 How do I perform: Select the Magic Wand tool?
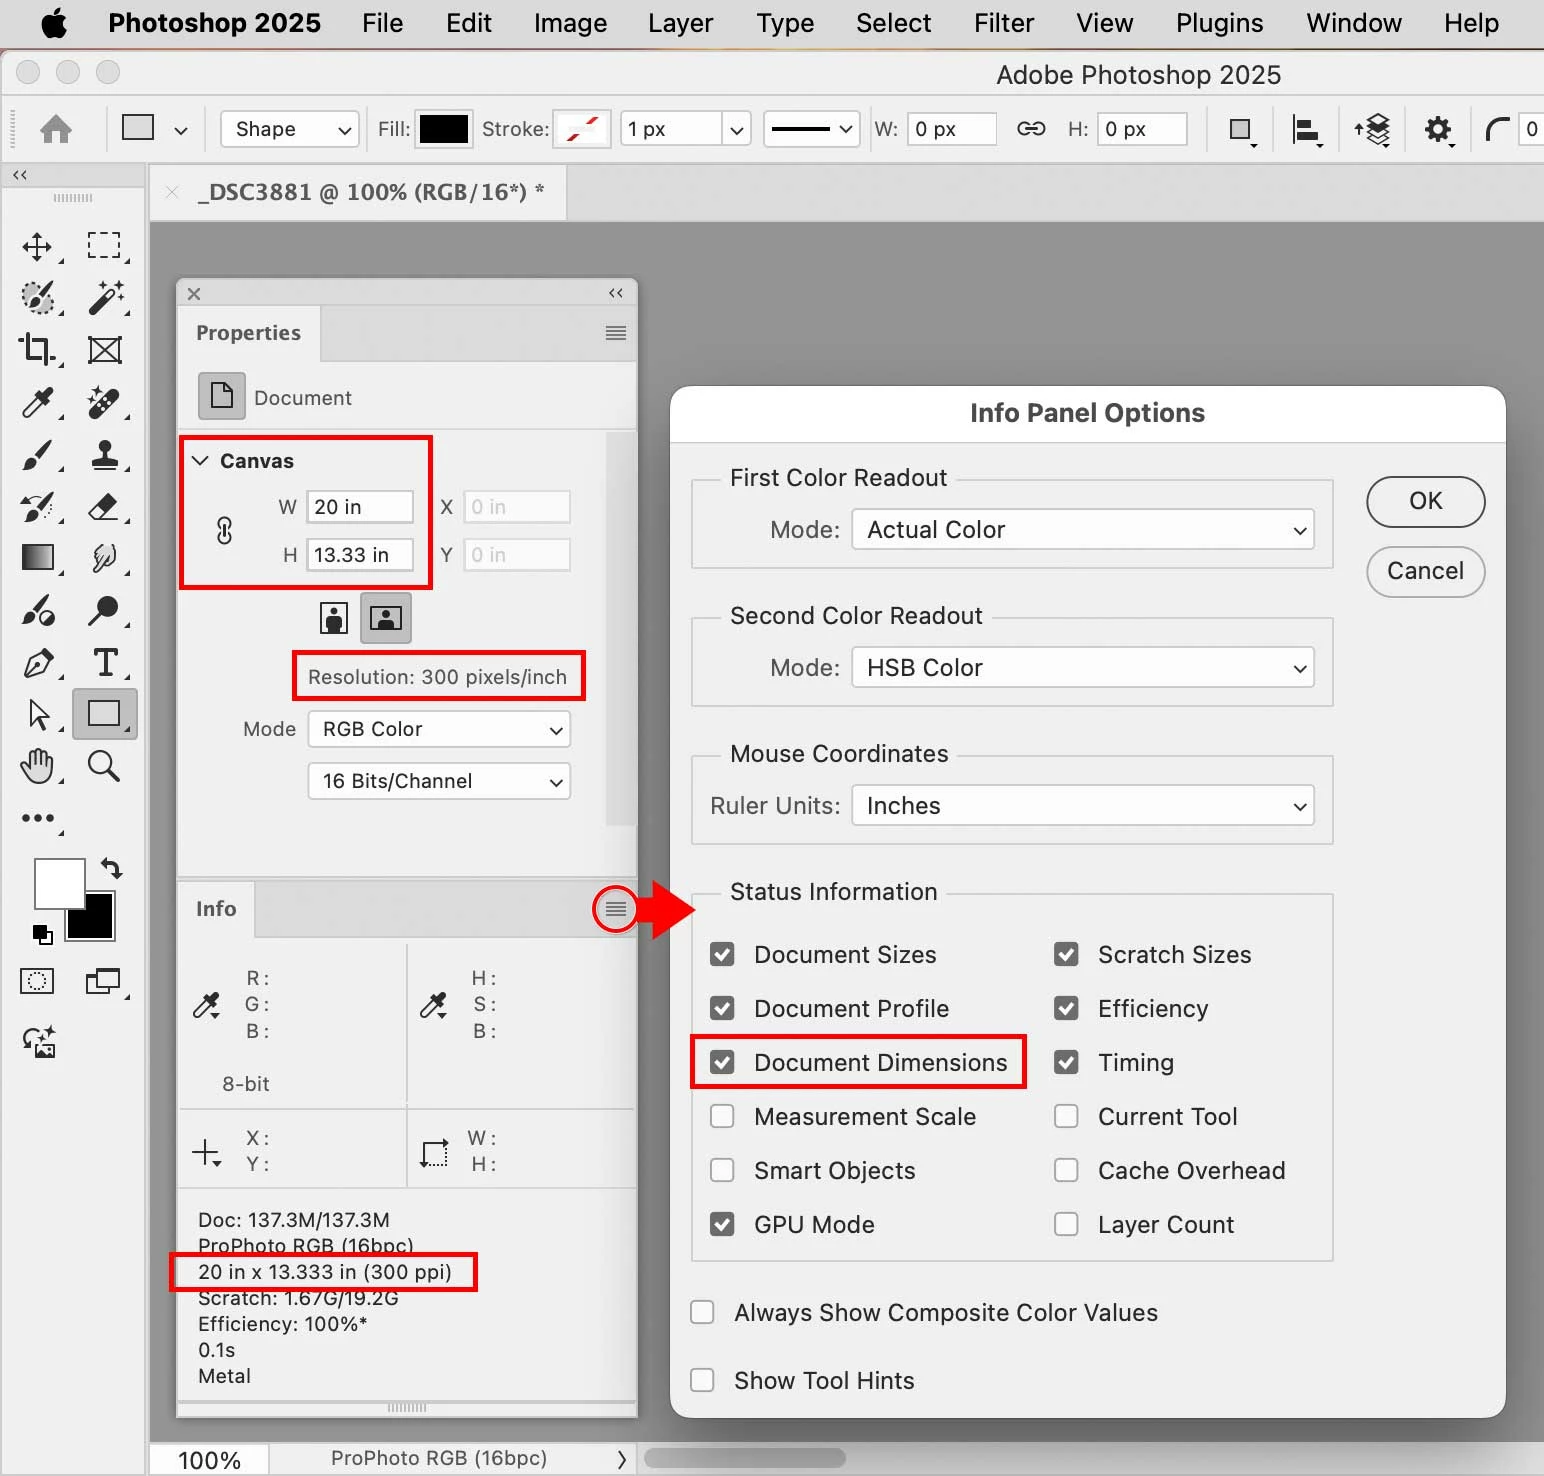coord(105,297)
